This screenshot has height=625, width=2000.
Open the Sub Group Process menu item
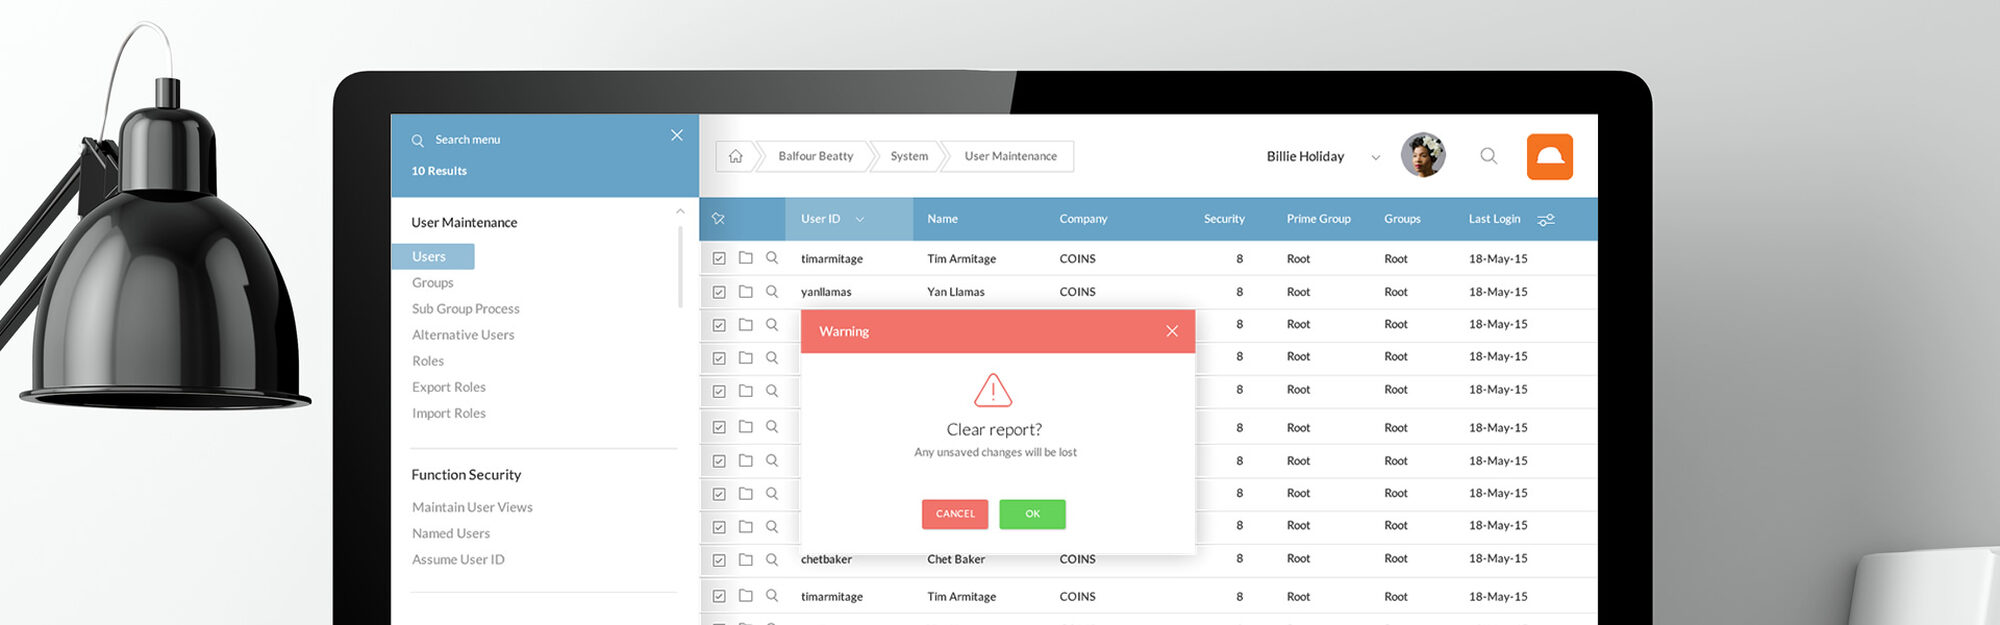(466, 309)
